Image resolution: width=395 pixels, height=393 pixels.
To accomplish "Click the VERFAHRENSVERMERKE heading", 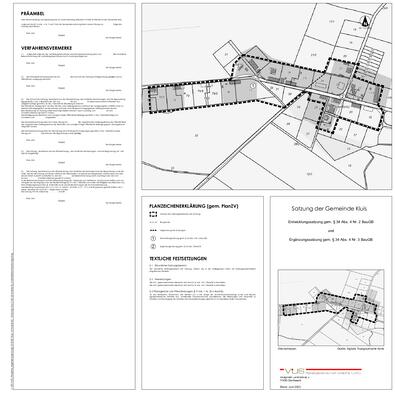I will [46, 48].
